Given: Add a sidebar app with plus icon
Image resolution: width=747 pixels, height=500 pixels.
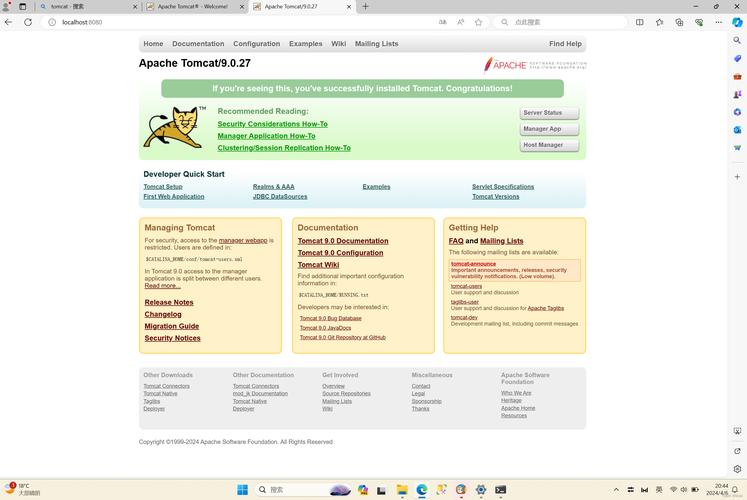Looking at the screenshot, I should [737, 177].
